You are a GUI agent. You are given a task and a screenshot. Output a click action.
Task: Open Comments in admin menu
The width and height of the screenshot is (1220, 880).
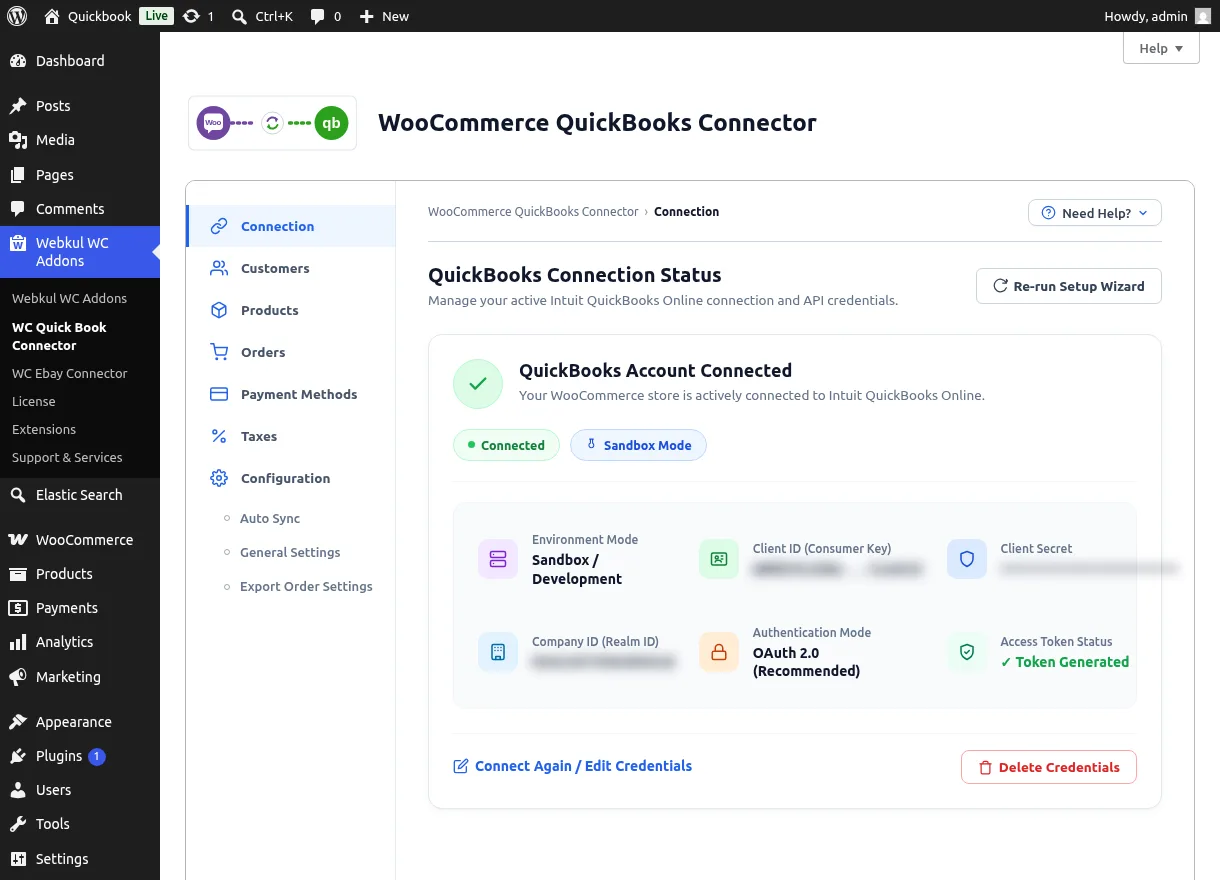click(80, 208)
